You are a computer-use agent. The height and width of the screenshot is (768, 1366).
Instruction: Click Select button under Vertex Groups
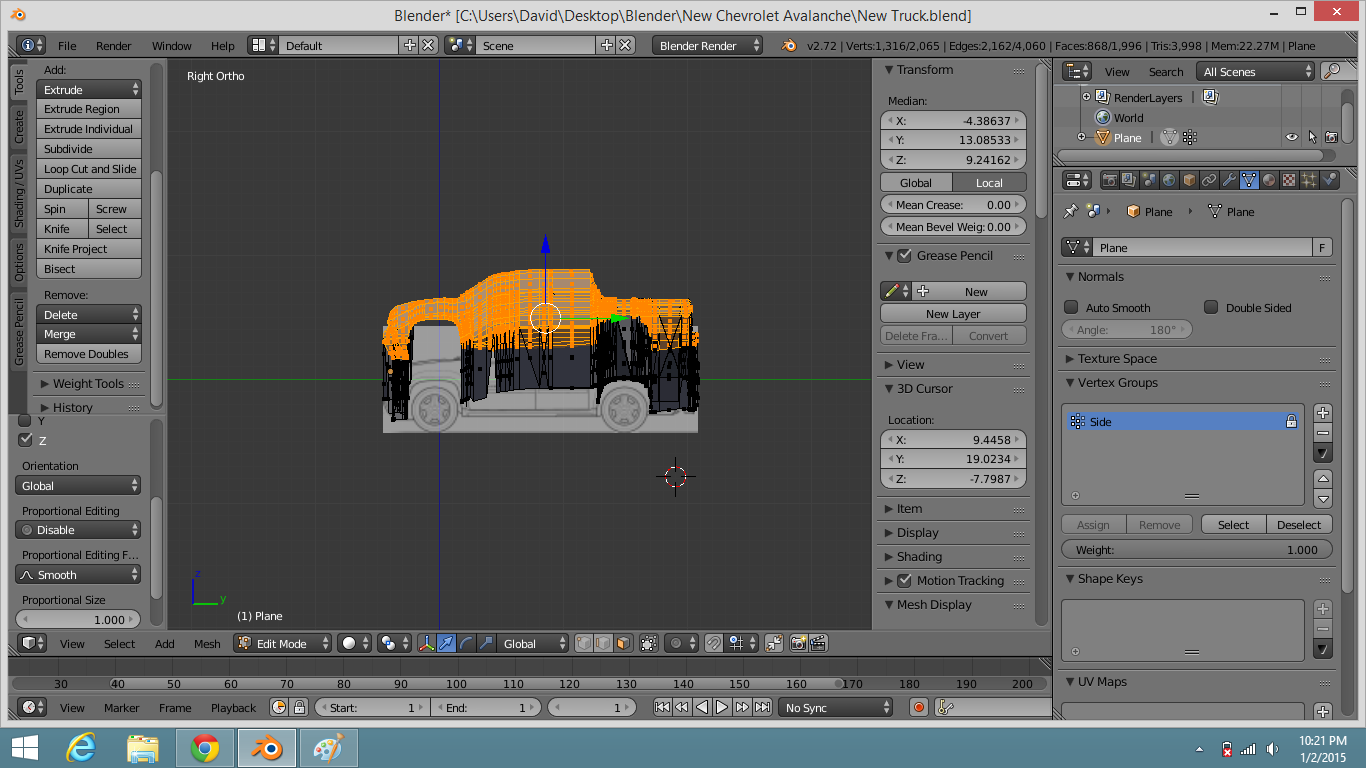1233,524
